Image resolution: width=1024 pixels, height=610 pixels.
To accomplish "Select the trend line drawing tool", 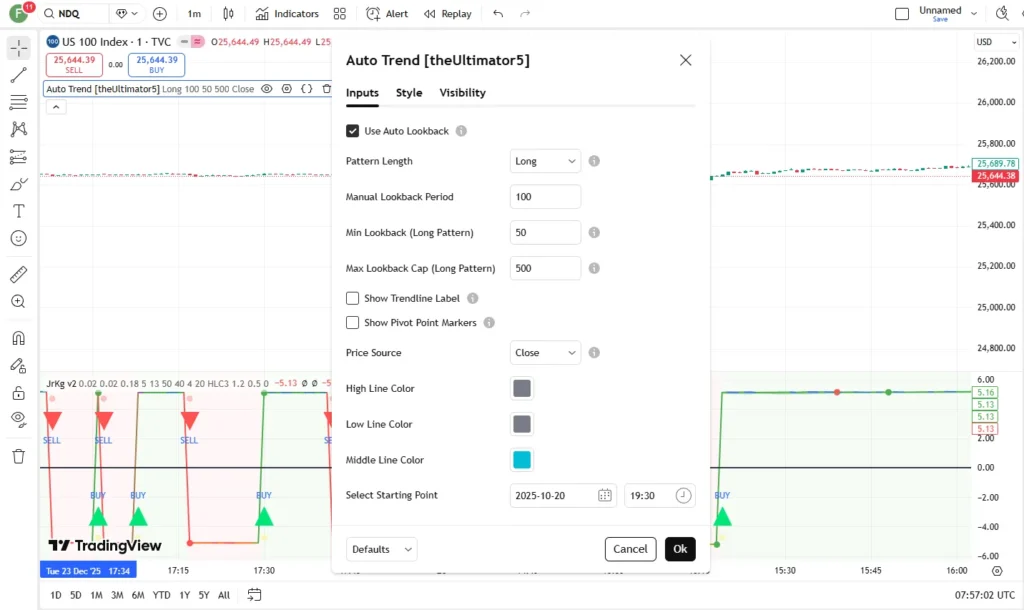I will (x=18, y=75).
